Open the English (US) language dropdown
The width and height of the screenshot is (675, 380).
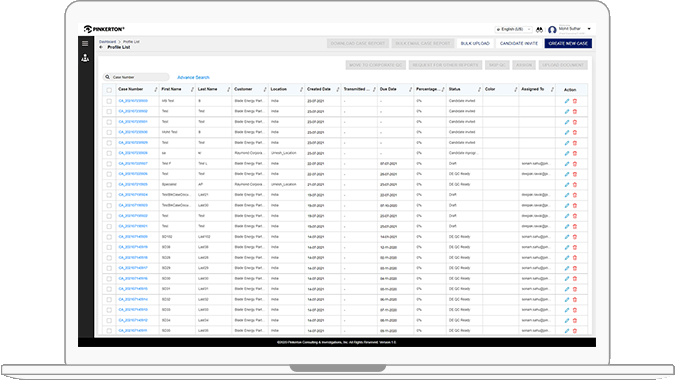click(x=513, y=29)
